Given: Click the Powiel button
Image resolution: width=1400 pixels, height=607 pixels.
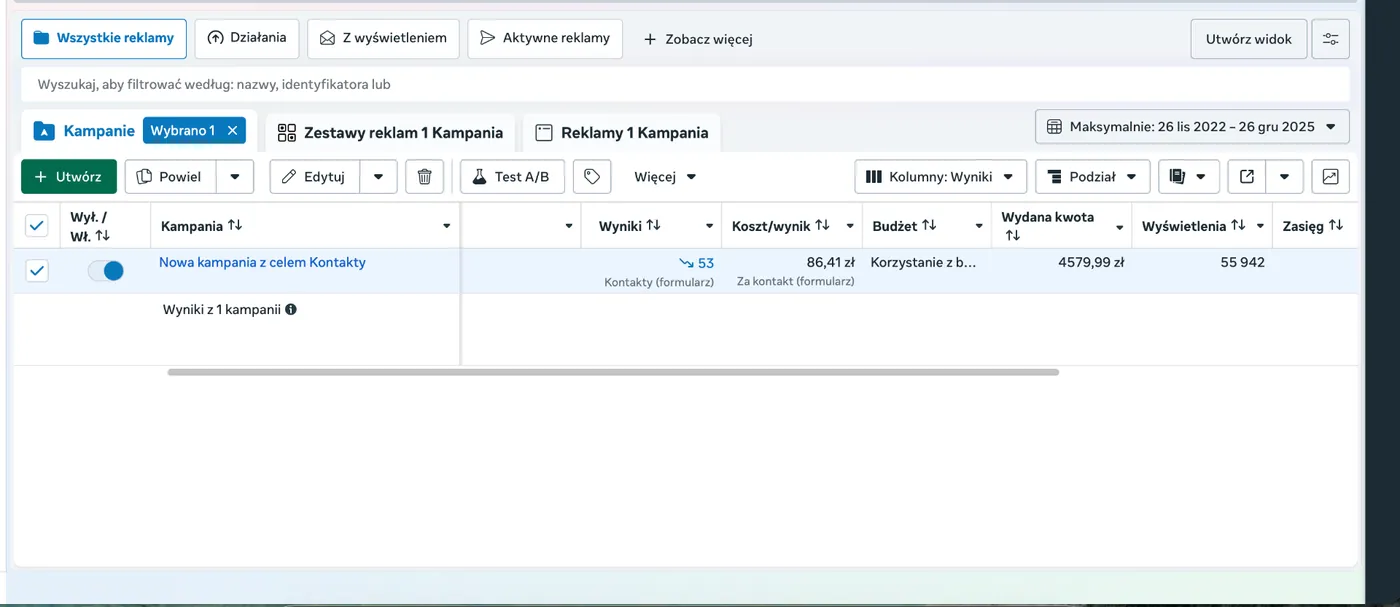Looking at the screenshot, I should [x=170, y=177].
